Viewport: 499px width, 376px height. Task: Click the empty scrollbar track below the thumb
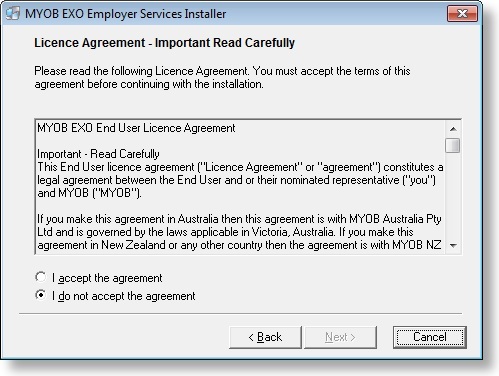tap(453, 196)
